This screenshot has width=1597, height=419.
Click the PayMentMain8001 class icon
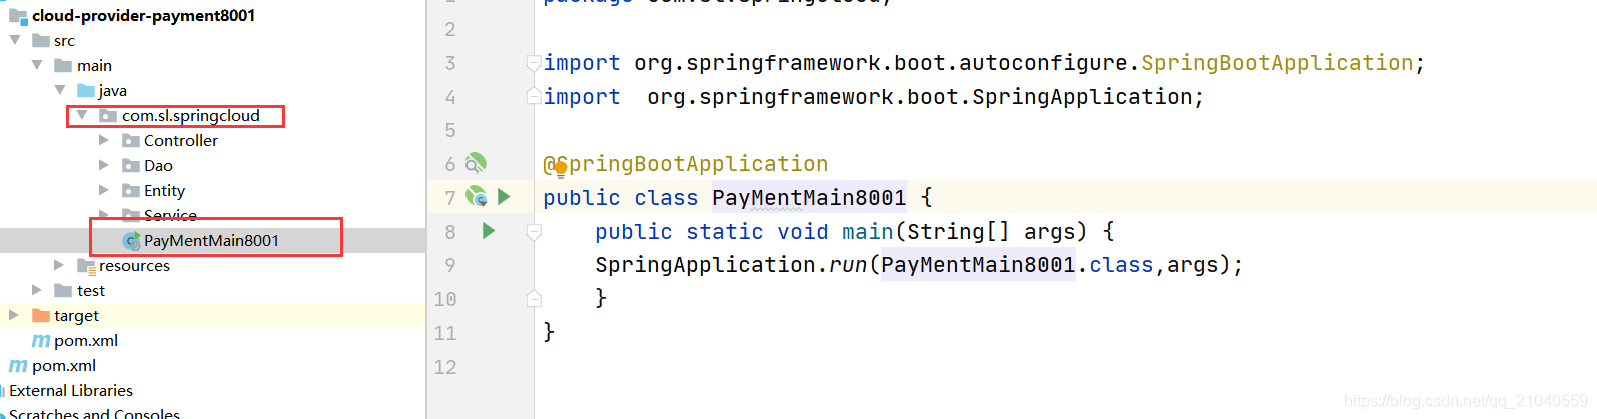pyautogui.click(x=131, y=240)
